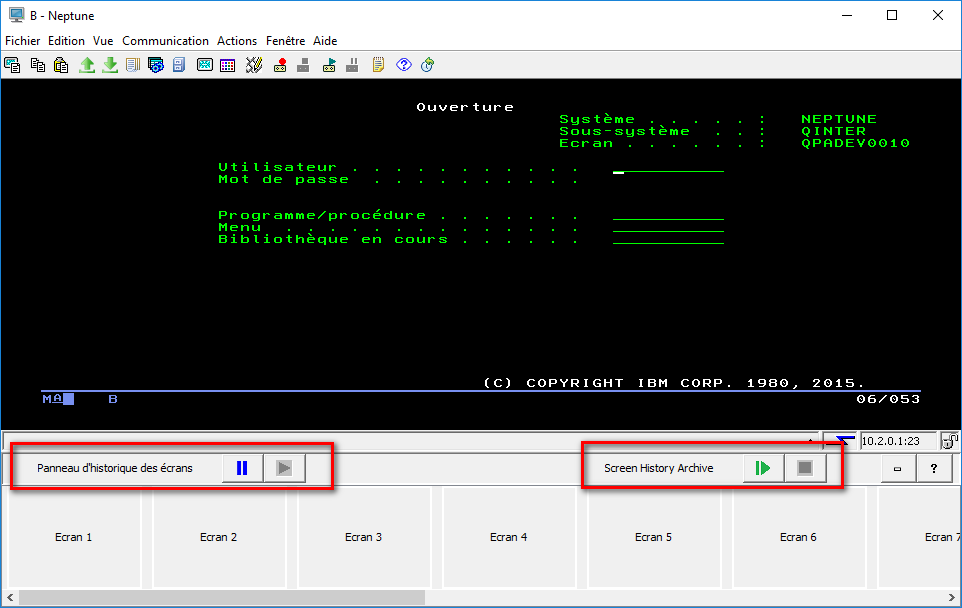This screenshot has width=962, height=608.
Task: Select the Ecran 2 history thumbnail
Action: pyautogui.click(x=218, y=537)
